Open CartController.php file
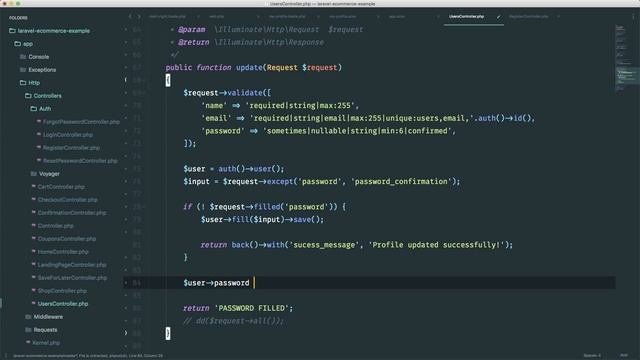The height and width of the screenshot is (360, 640). 61,187
